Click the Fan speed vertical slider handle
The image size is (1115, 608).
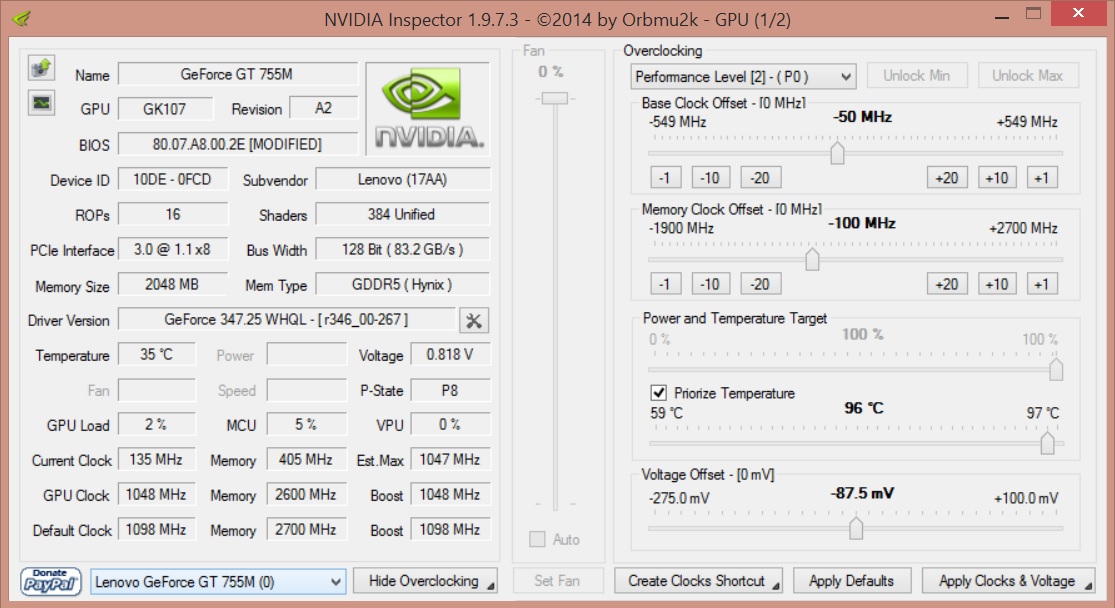point(555,98)
